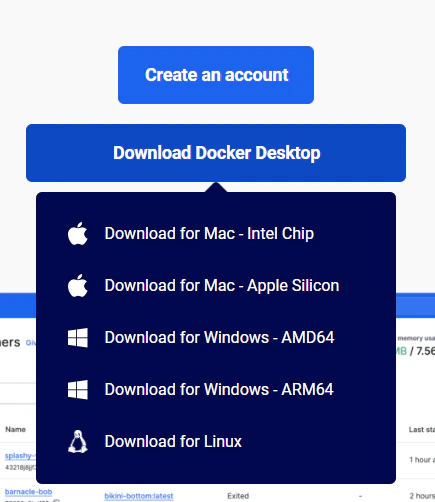This screenshot has width=435, height=502.
Task: Click the Exited status of barnacle-bob
Action: pos(238,496)
